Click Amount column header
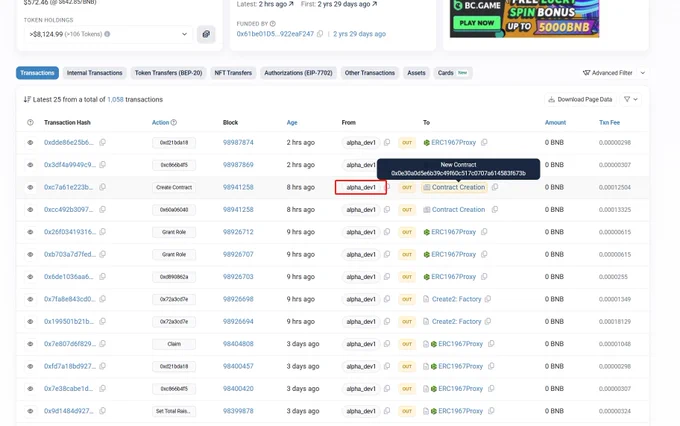 tap(555, 122)
